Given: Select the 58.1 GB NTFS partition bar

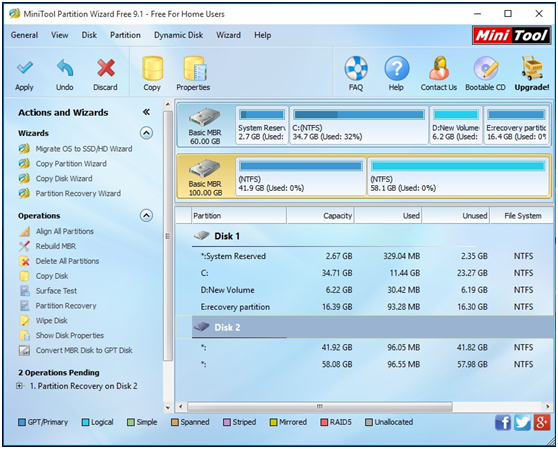Looking at the screenshot, I should point(458,176).
